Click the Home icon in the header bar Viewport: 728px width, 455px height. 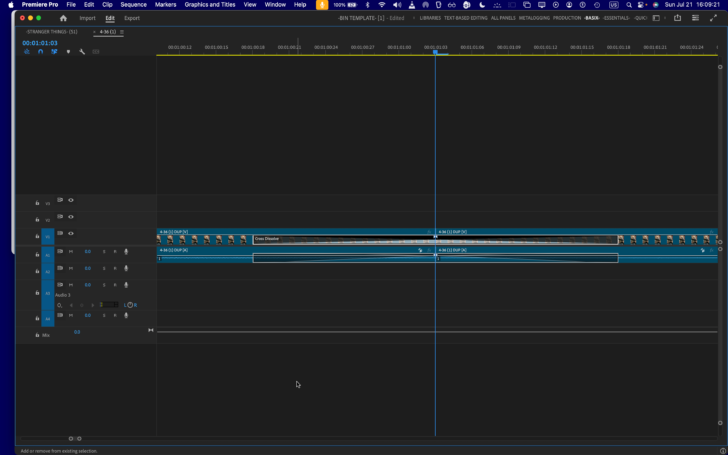click(63, 18)
